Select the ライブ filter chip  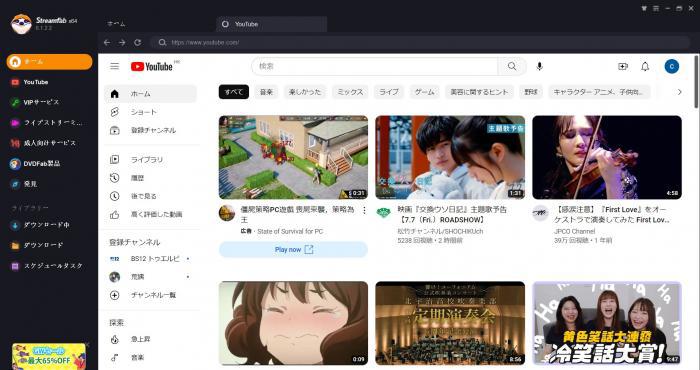389,92
